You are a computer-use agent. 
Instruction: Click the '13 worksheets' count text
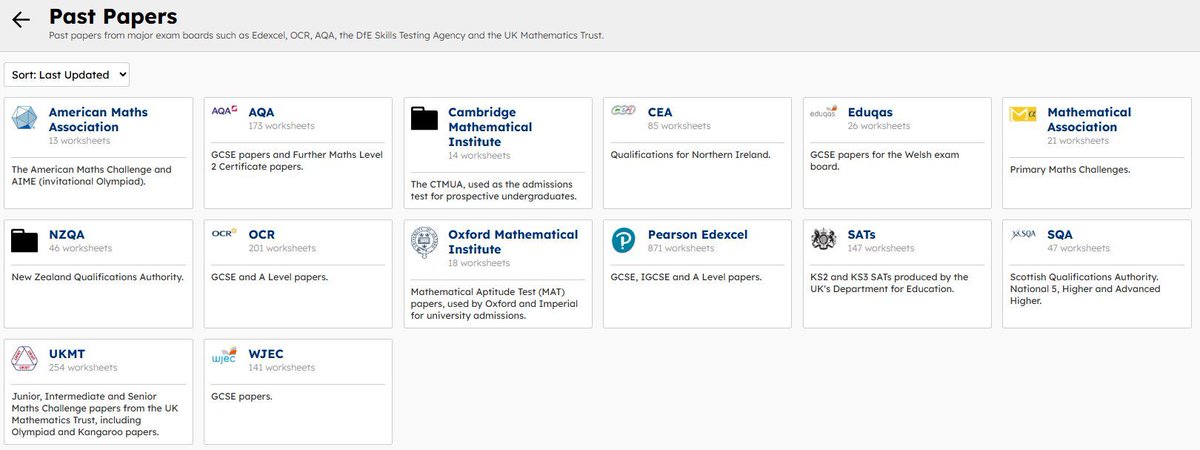[x=79, y=141]
